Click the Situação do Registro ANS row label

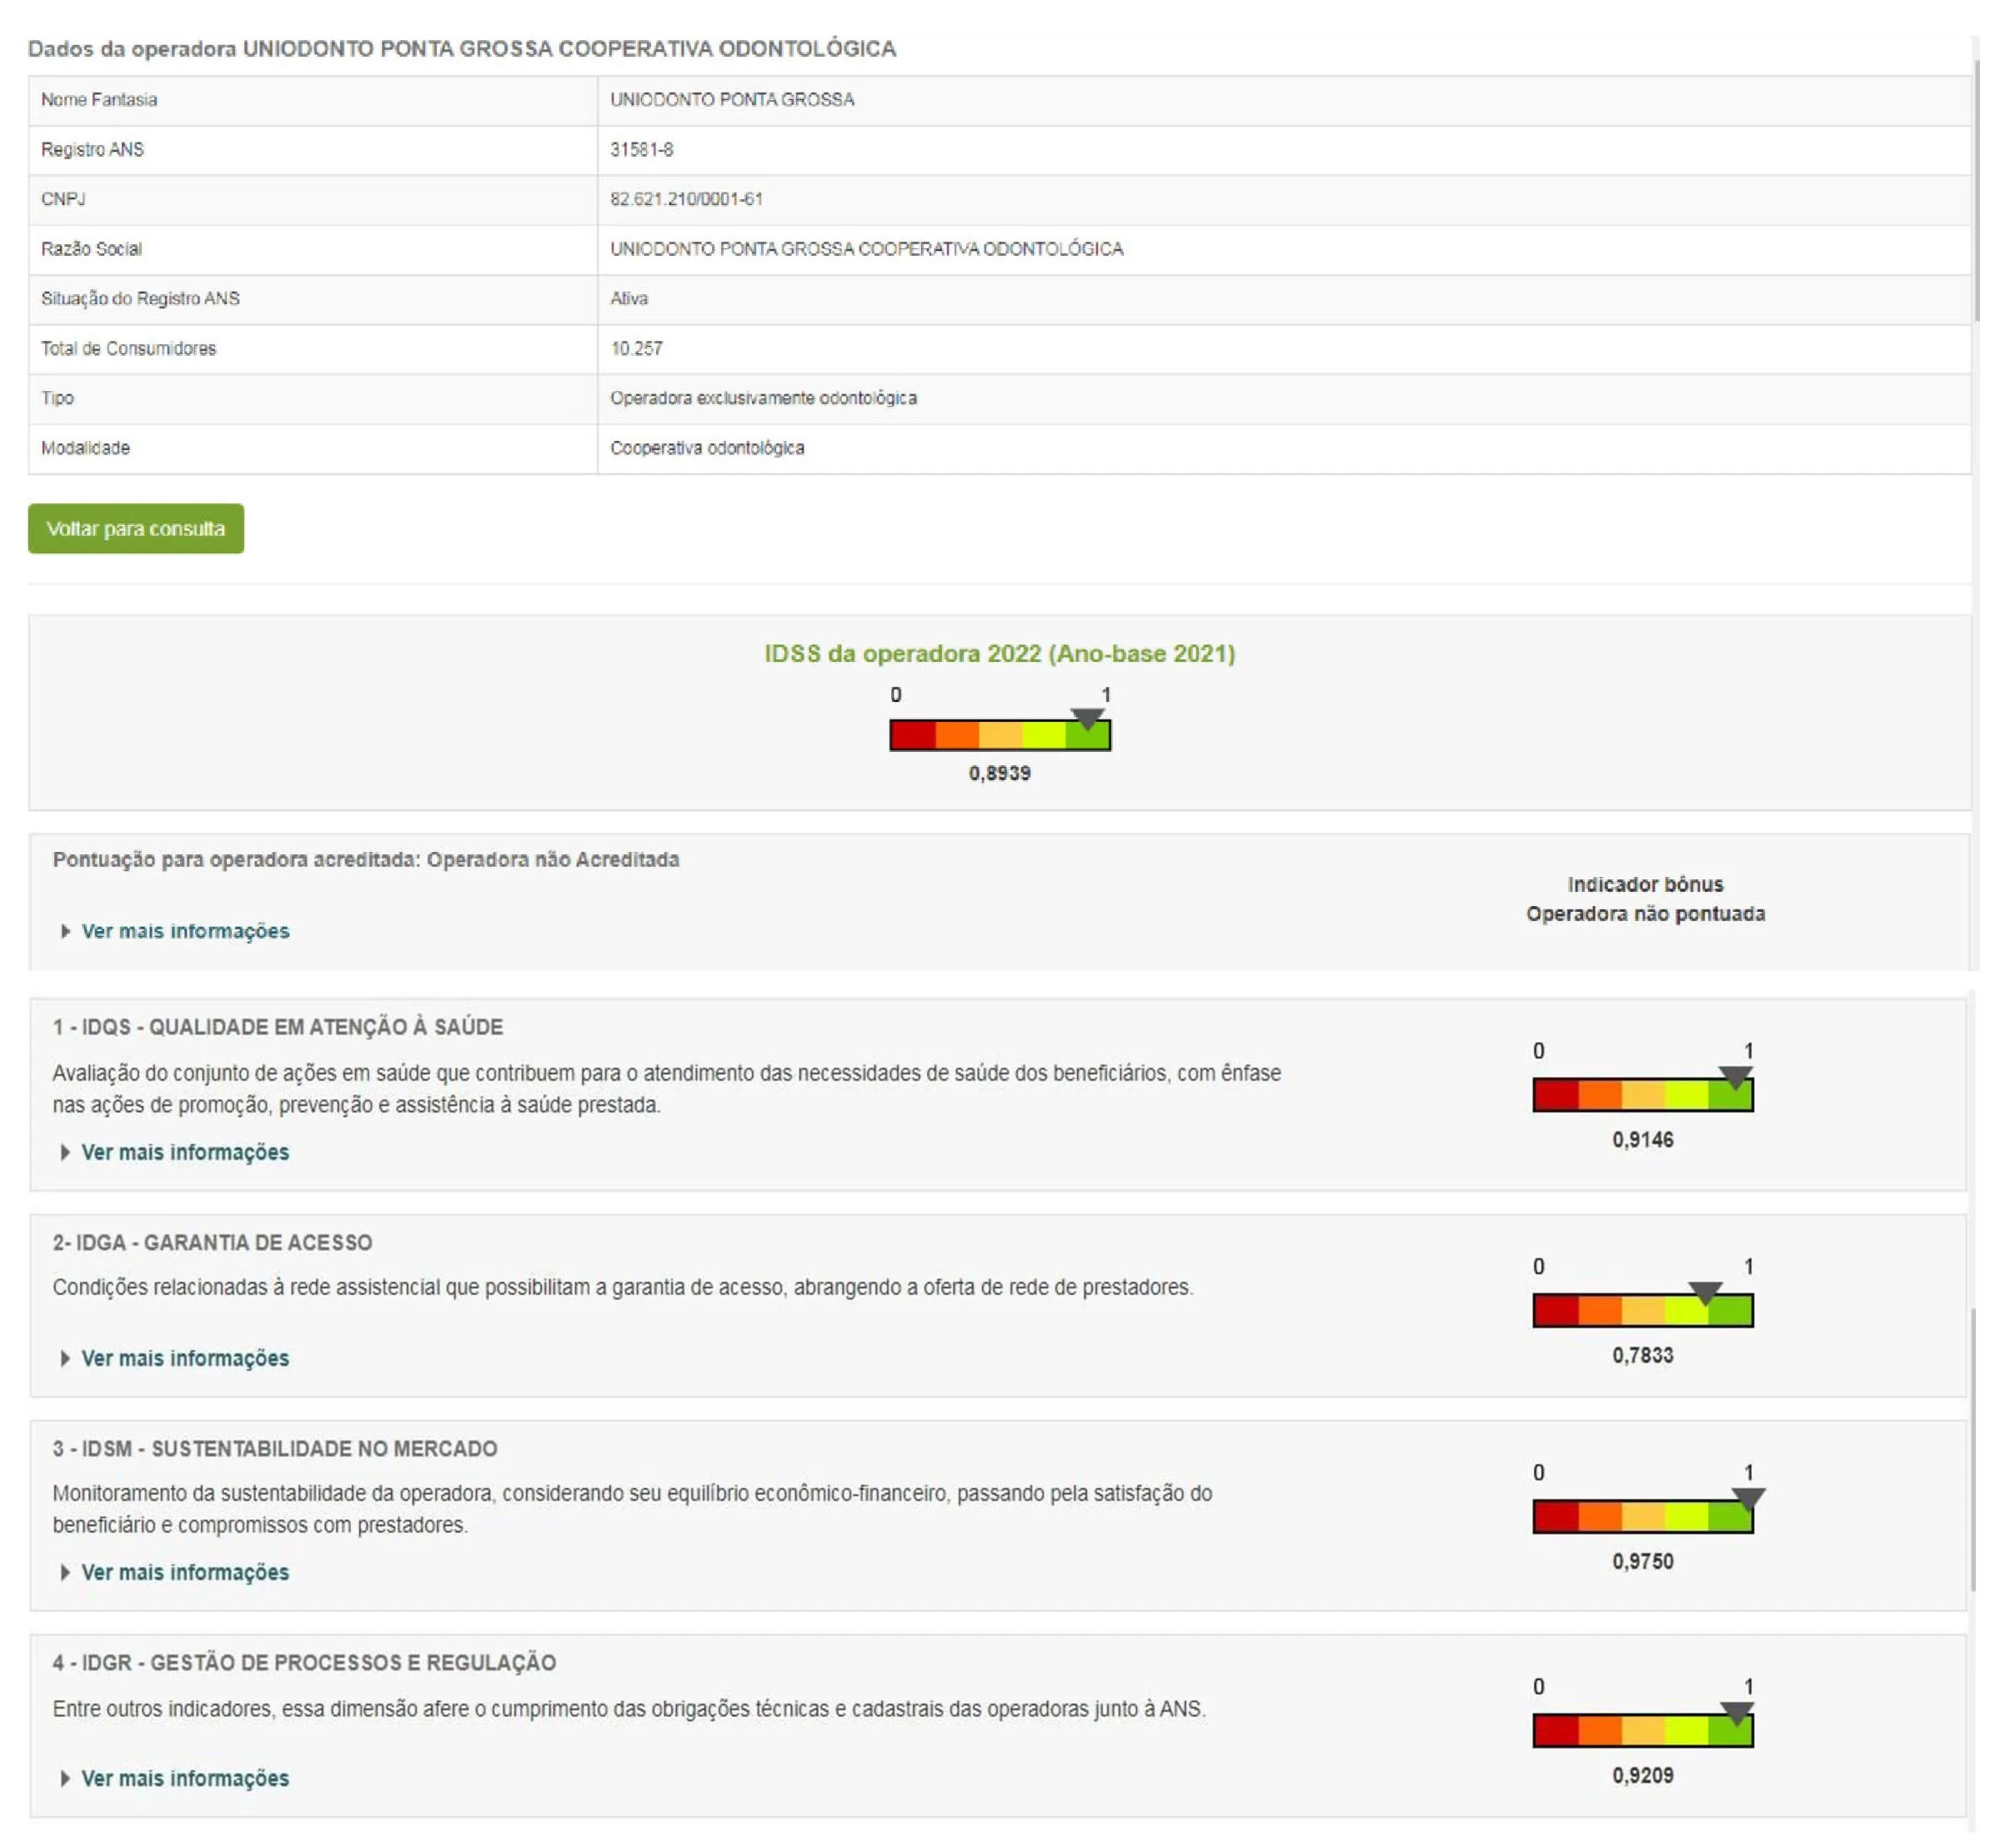coord(141,298)
